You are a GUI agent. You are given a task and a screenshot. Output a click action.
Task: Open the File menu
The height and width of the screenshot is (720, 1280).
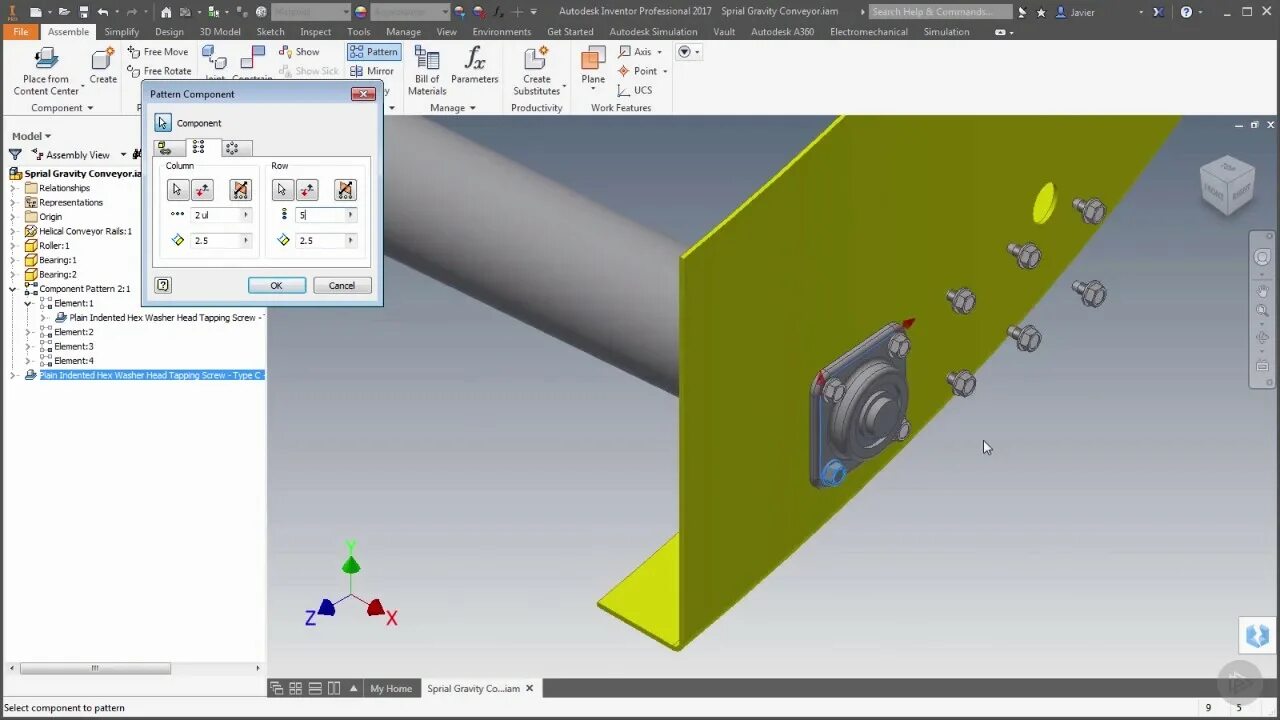point(21,32)
